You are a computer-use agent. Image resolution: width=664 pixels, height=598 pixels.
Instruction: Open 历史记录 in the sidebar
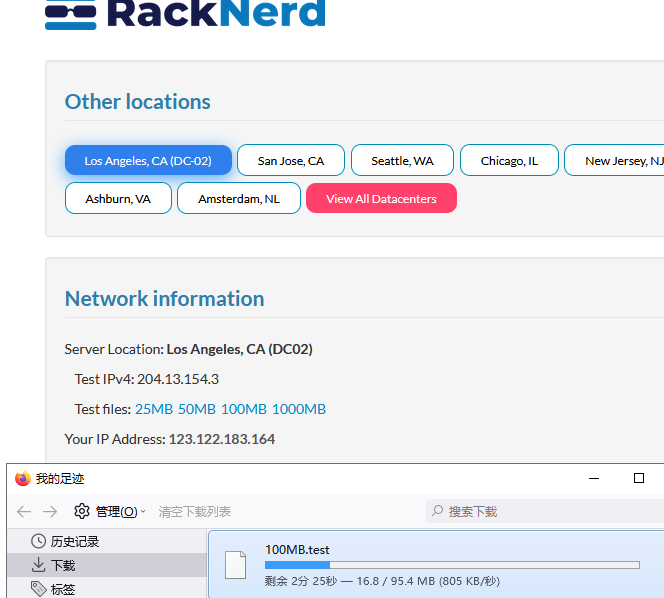107,541
